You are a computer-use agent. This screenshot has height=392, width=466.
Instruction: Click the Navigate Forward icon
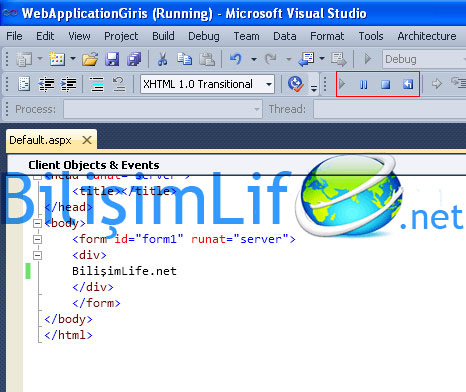pos(339,59)
